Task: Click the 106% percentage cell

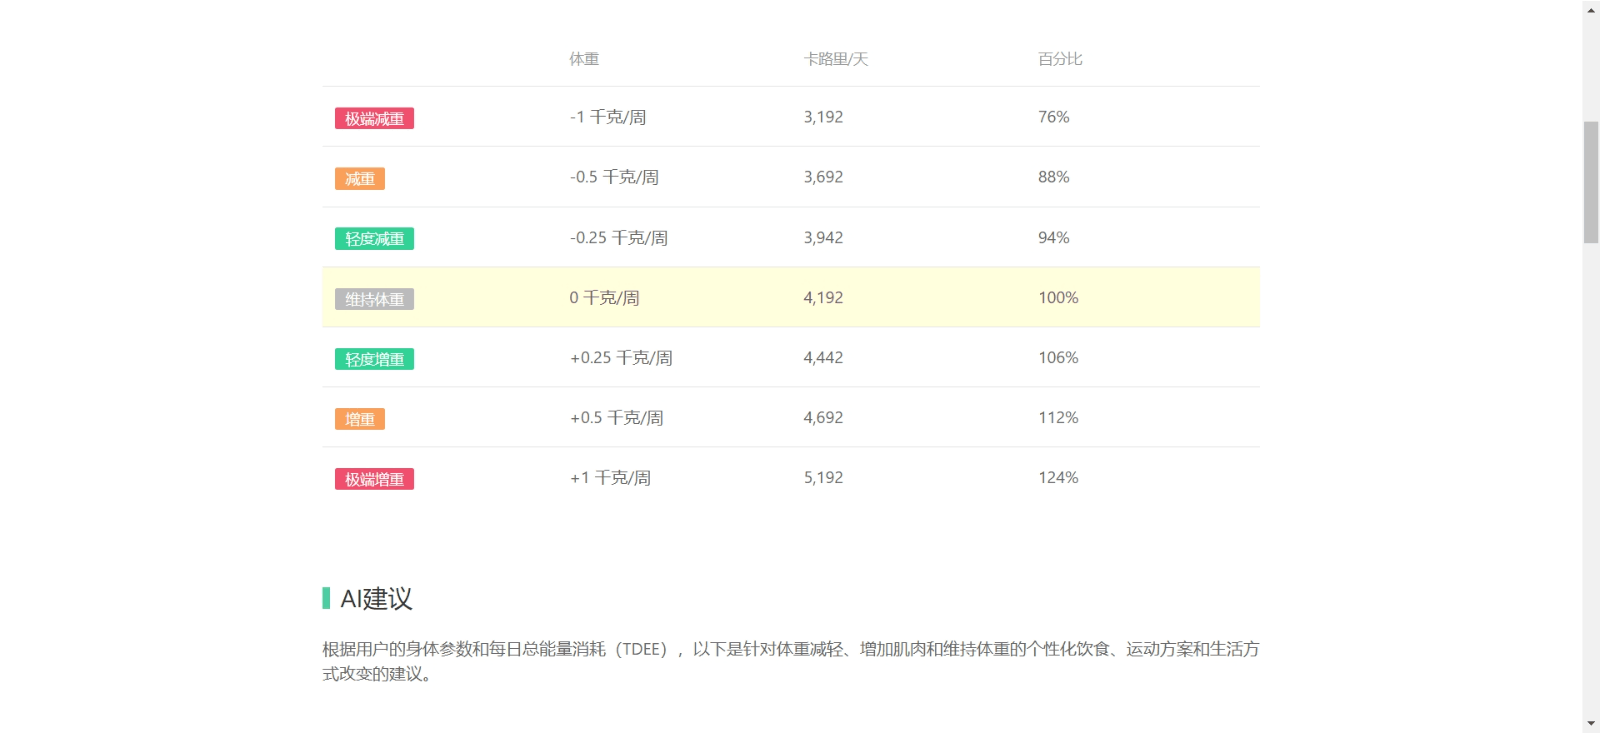Action: pyautogui.click(x=1058, y=358)
